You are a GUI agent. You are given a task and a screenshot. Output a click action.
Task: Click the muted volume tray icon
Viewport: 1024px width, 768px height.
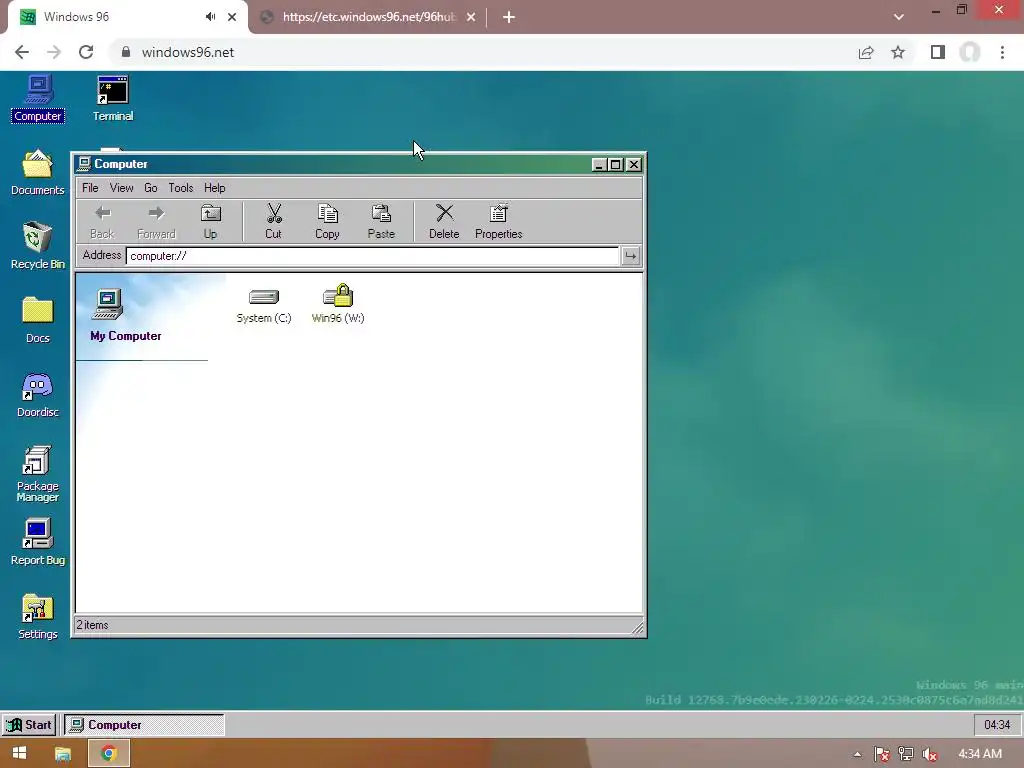930,754
